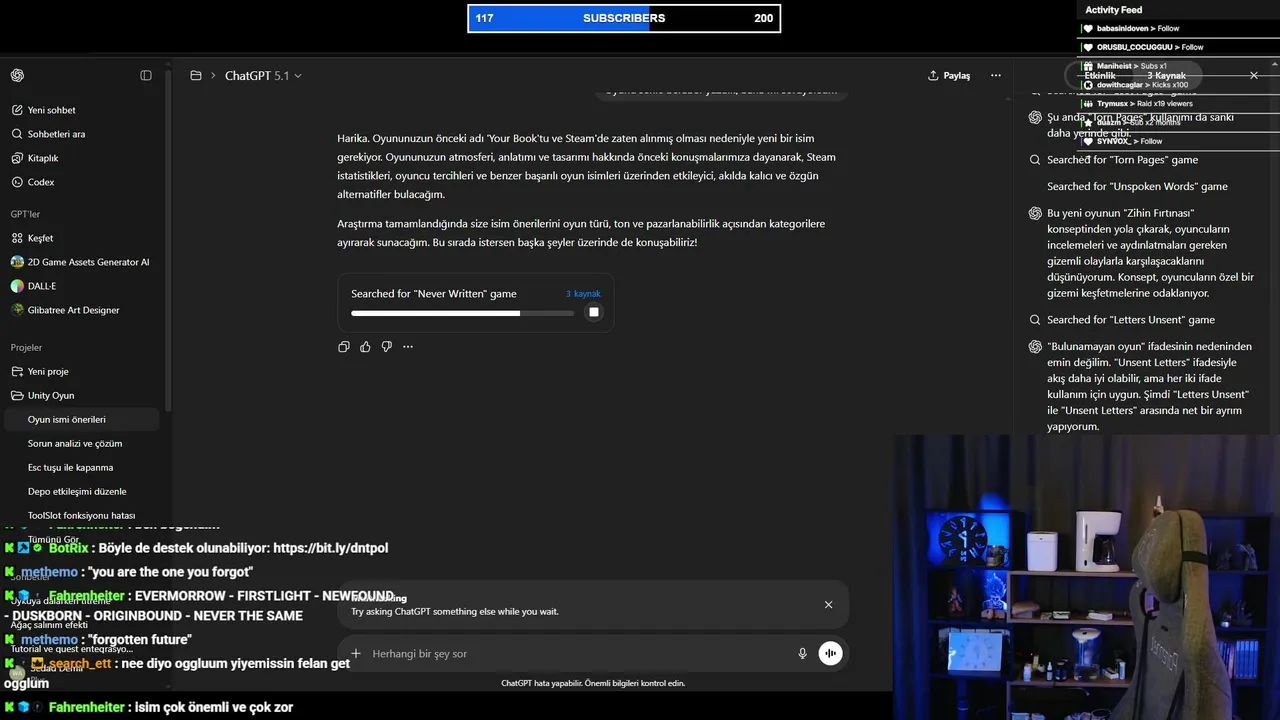Image resolution: width=1280 pixels, height=720 pixels.
Task: Collapse the Projeler section header
Action: tap(26, 347)
